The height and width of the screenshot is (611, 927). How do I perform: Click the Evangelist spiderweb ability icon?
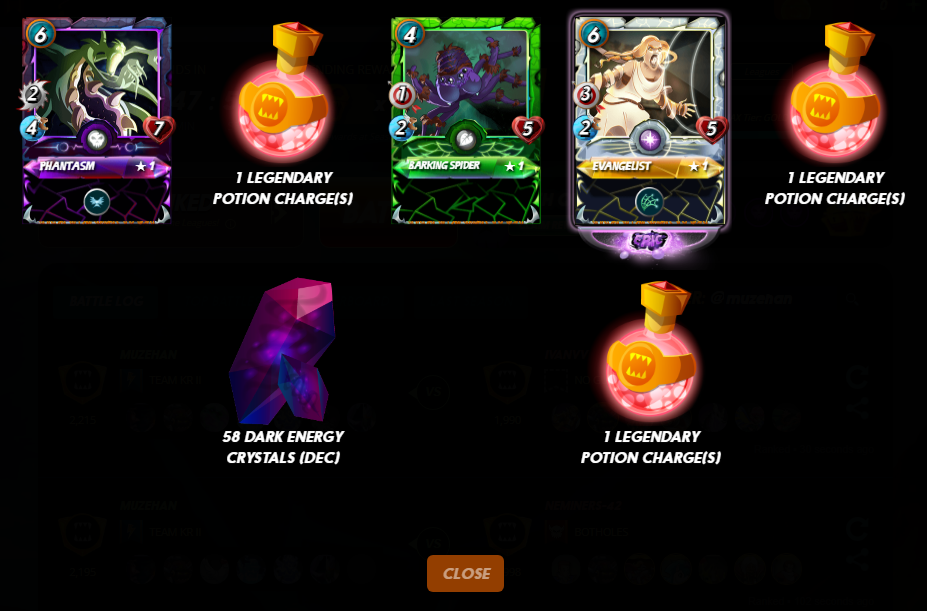(x=649, y=202)
